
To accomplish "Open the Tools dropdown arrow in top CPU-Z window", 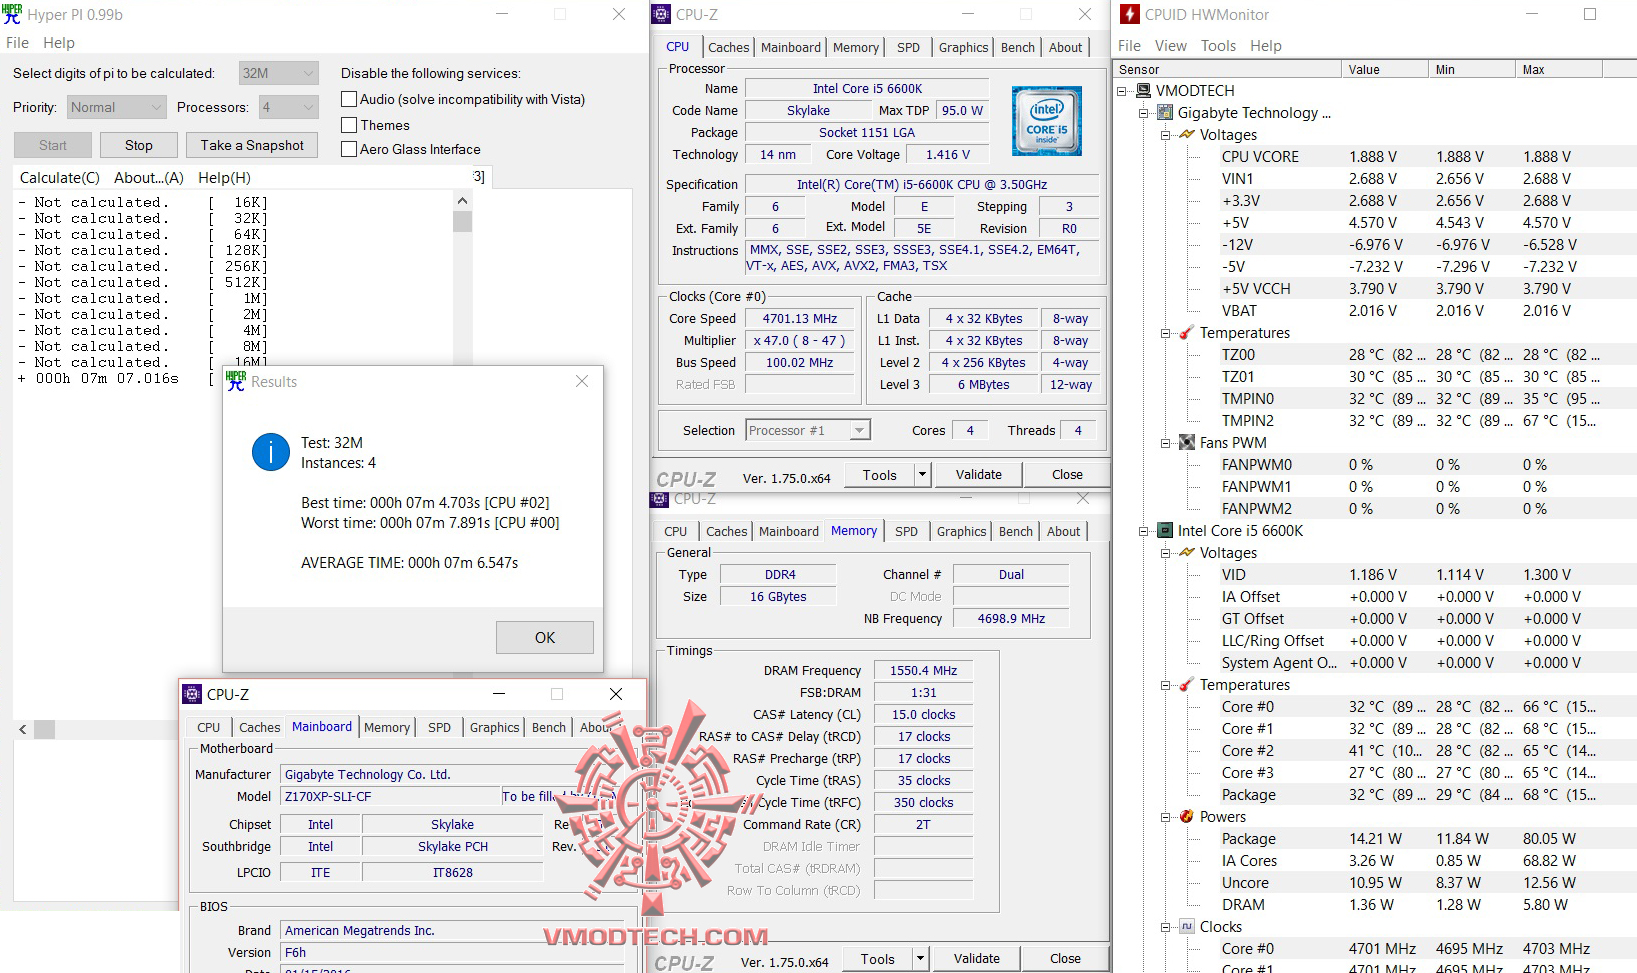I will (922, 475).
